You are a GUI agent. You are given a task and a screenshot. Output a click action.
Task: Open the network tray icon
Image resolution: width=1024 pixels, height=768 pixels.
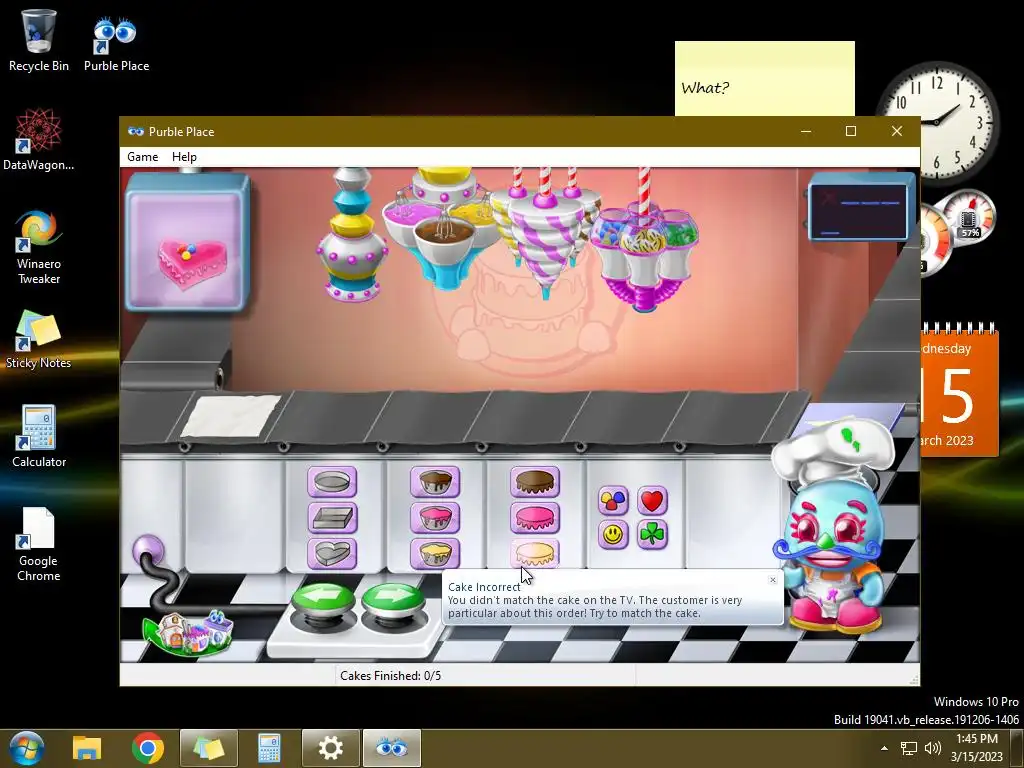[x=908, y=748]
